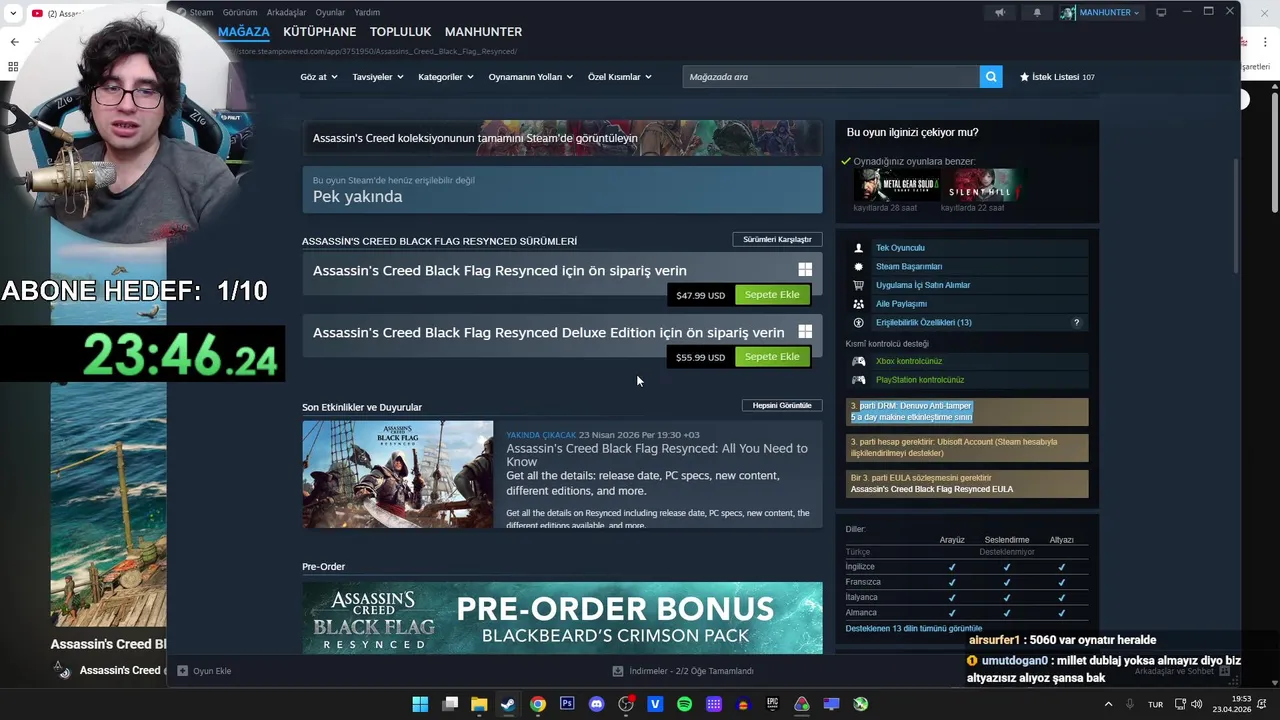Click the Oyun Ekle plus icon

coord(182,671)
